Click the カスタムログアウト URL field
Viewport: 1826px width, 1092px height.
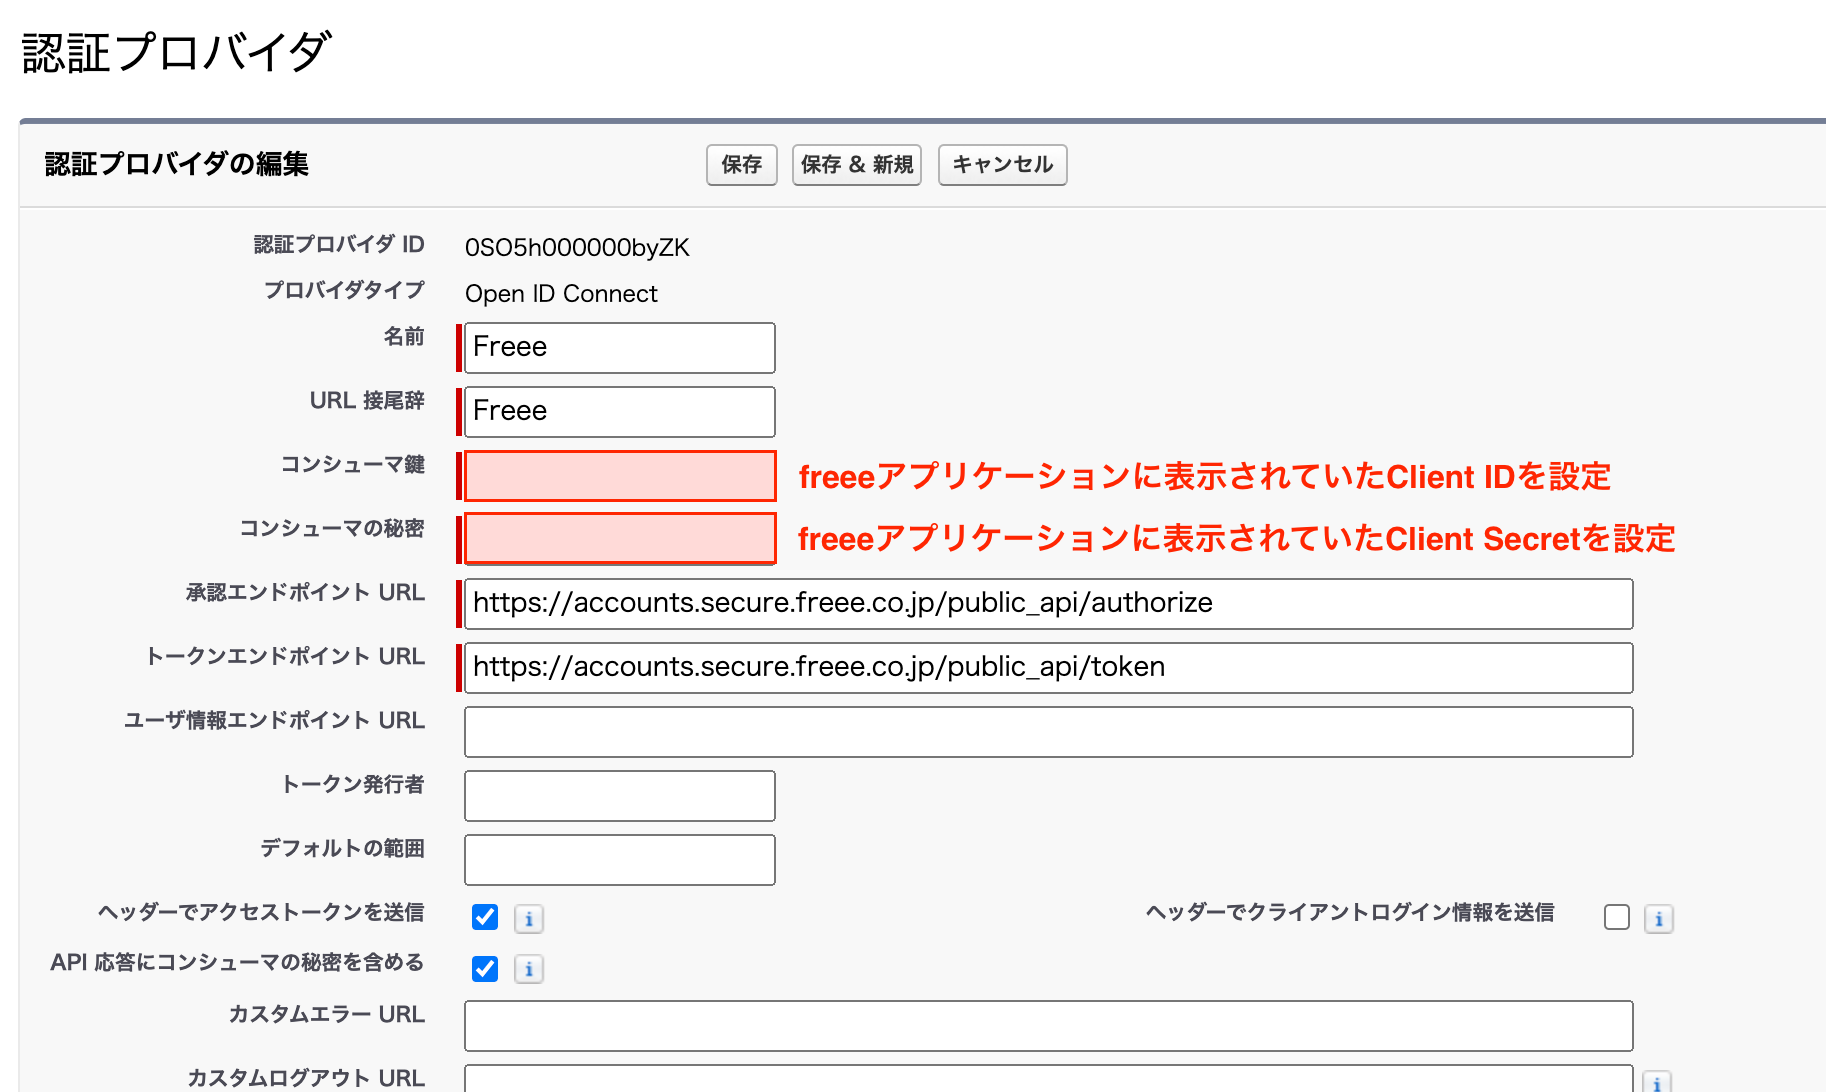(x=1049, y=1079)
